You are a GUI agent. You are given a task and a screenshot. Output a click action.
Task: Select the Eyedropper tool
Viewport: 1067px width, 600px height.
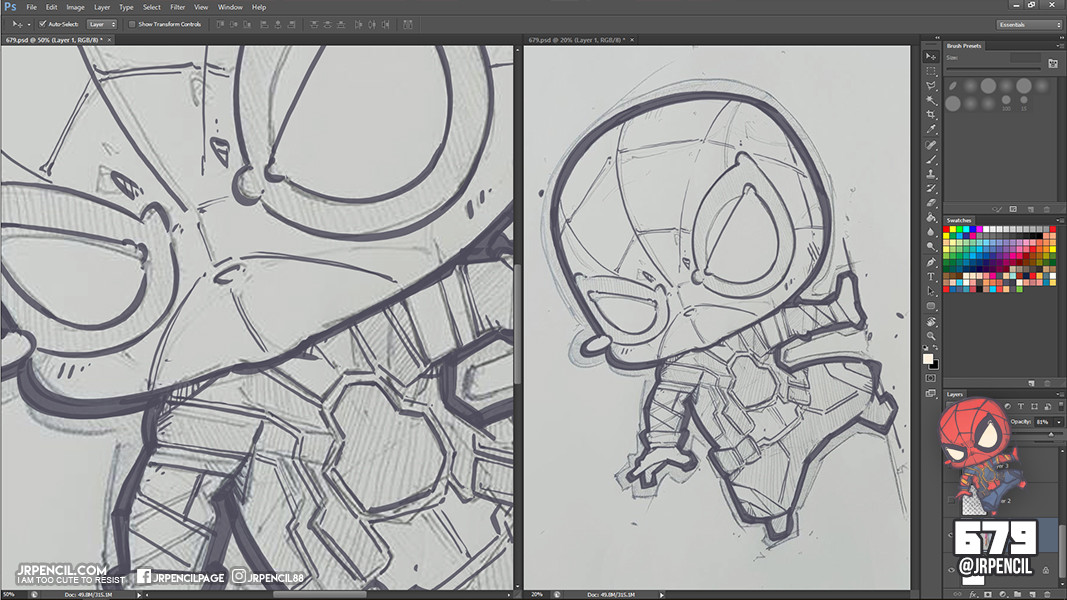[931, 129]
